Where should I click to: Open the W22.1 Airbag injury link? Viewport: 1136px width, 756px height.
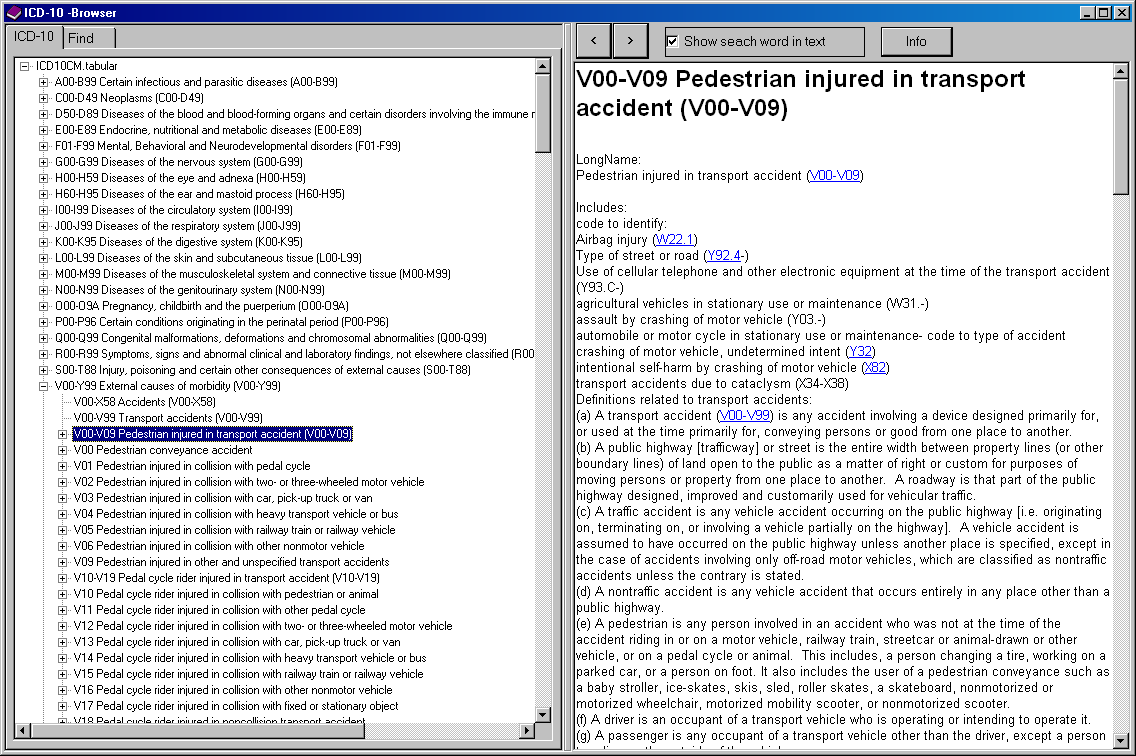pos(674,239)
